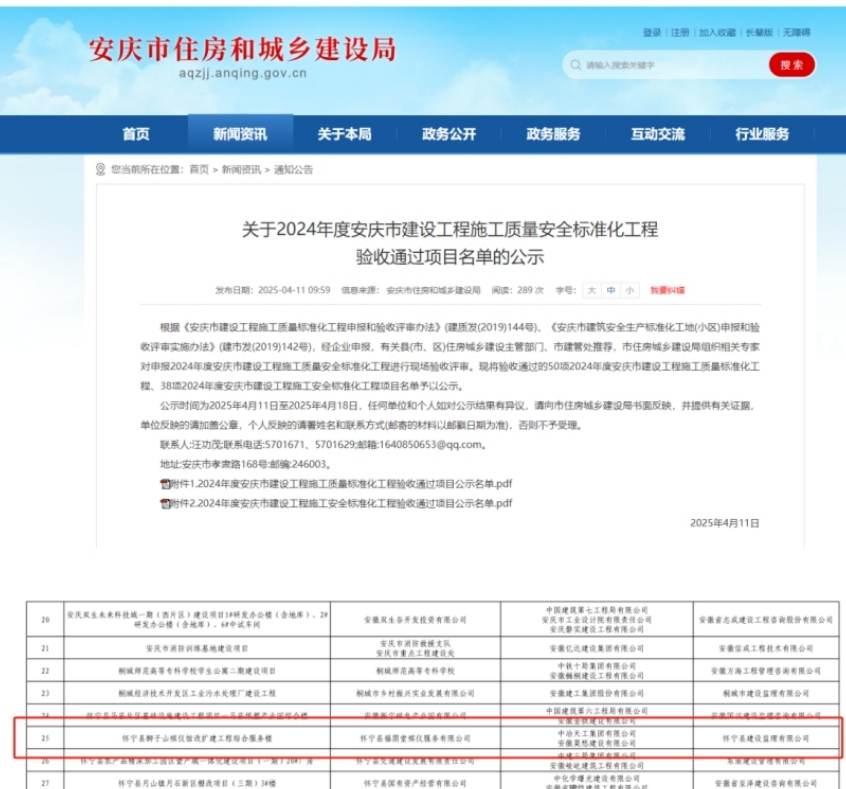The width and height of the screenshot is (846, 789).
Task: Open the 首页 navigation tab
Action: (x=136, y=134)
